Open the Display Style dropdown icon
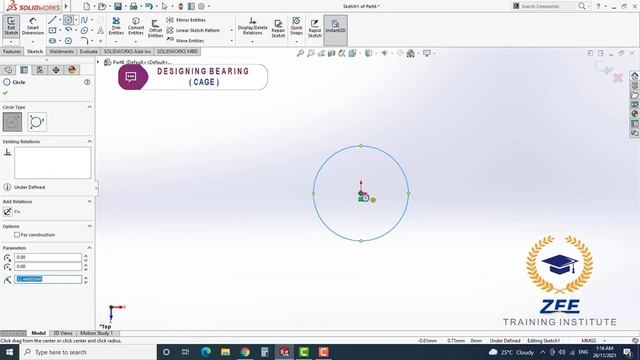This screenshot has height=360, width=640. [369, 53]
